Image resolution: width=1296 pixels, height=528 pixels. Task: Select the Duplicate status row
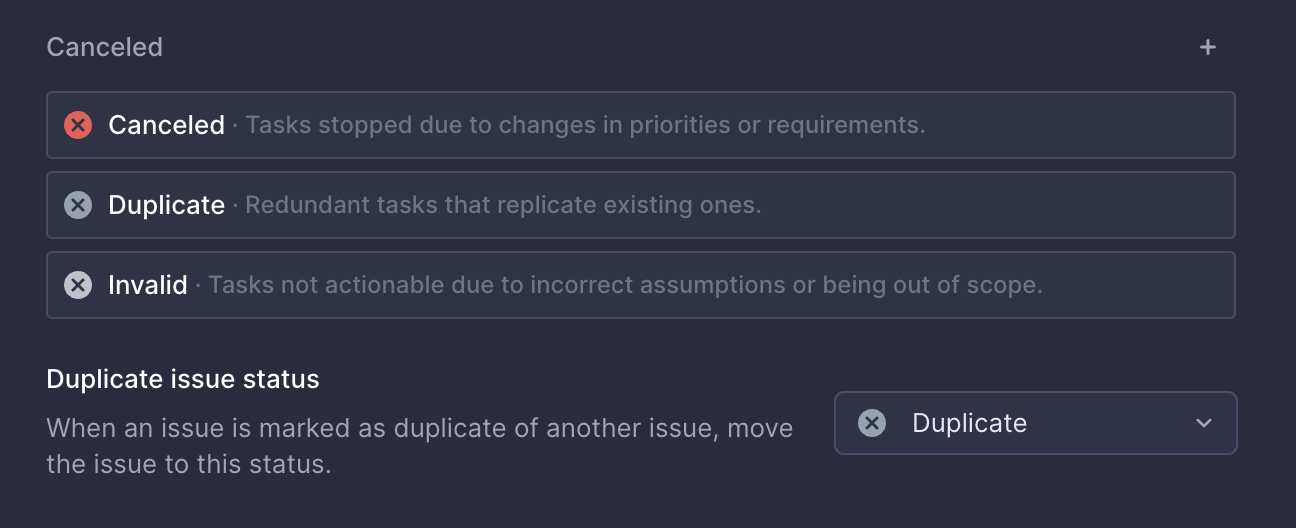point(641,205)
